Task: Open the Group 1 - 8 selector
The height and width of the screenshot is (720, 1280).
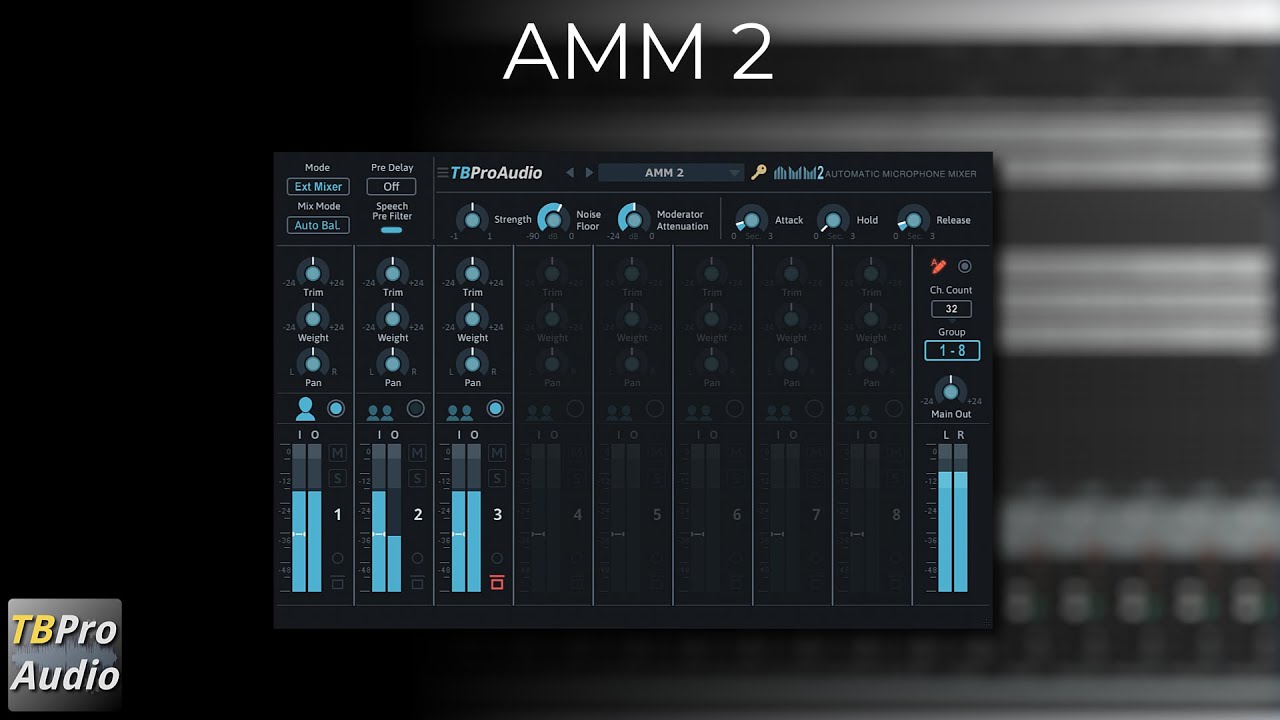Action: click(x=952, y=351)
